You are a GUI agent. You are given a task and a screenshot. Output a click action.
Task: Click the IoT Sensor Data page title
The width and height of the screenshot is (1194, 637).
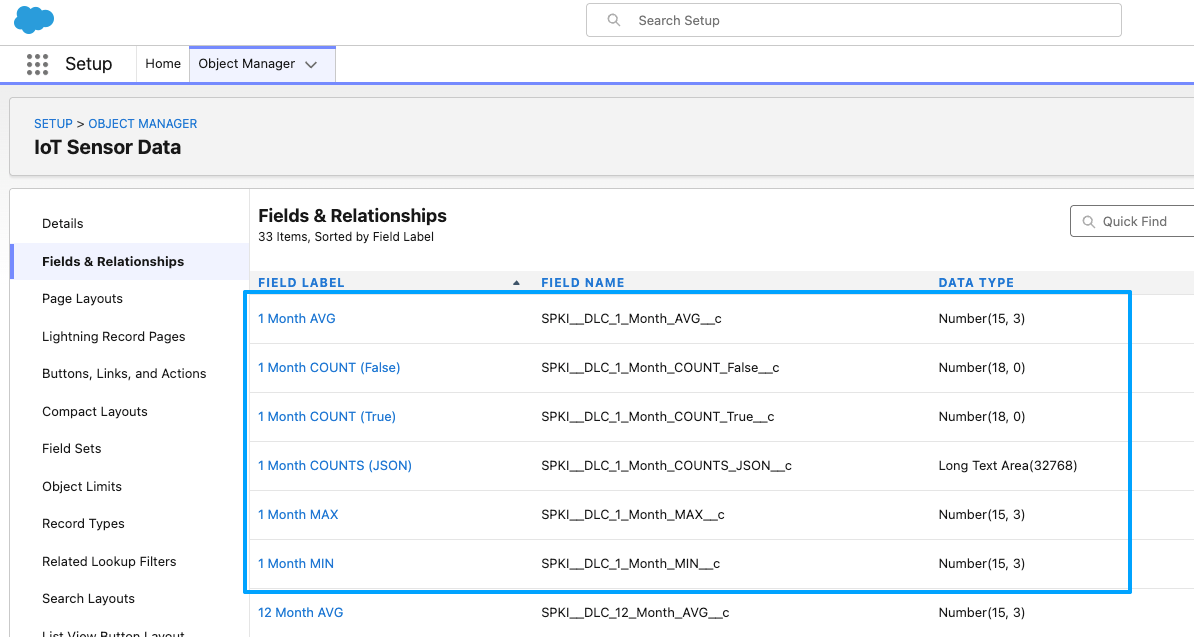(107, 148)
